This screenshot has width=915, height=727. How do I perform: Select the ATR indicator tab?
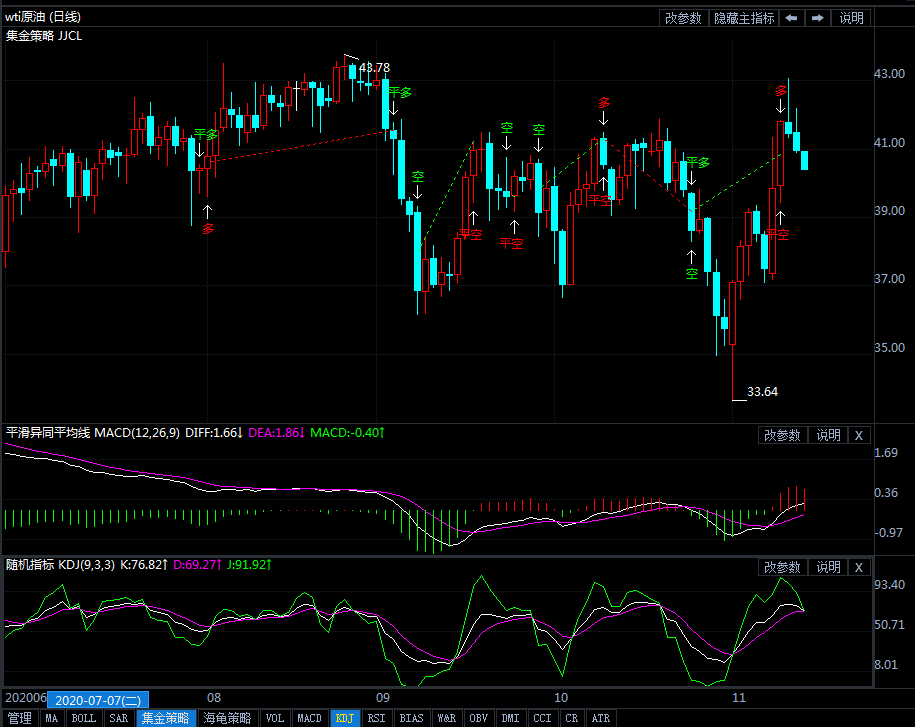click(x=600, y=718)
